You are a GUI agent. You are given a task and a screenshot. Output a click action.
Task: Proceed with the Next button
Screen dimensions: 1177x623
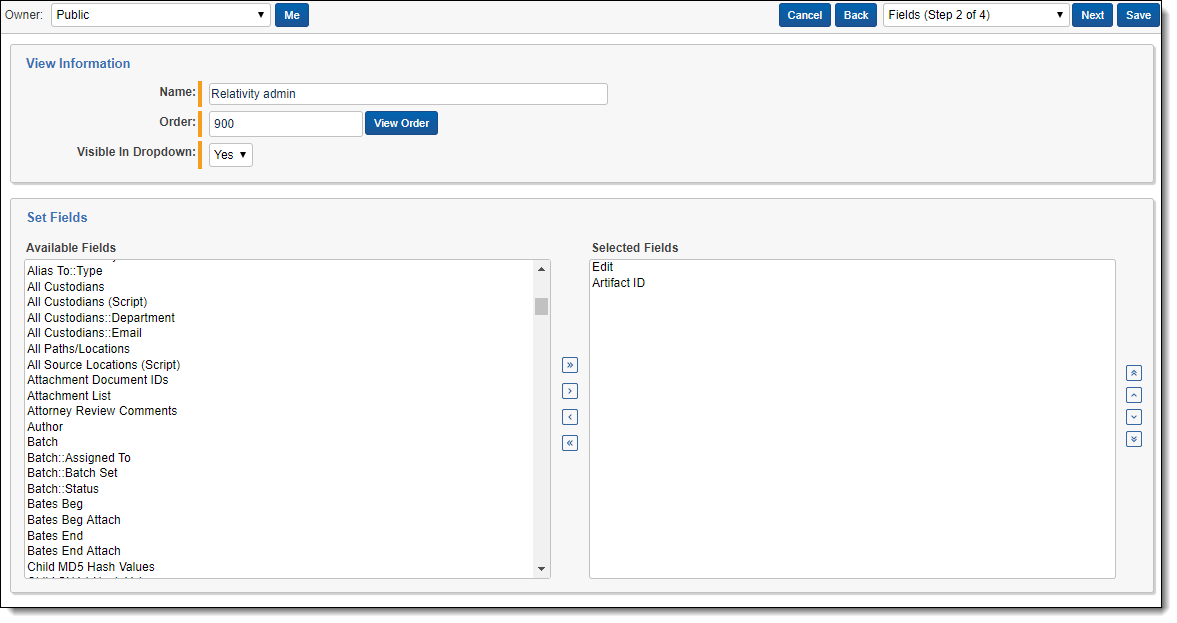tap(1092, 15)
